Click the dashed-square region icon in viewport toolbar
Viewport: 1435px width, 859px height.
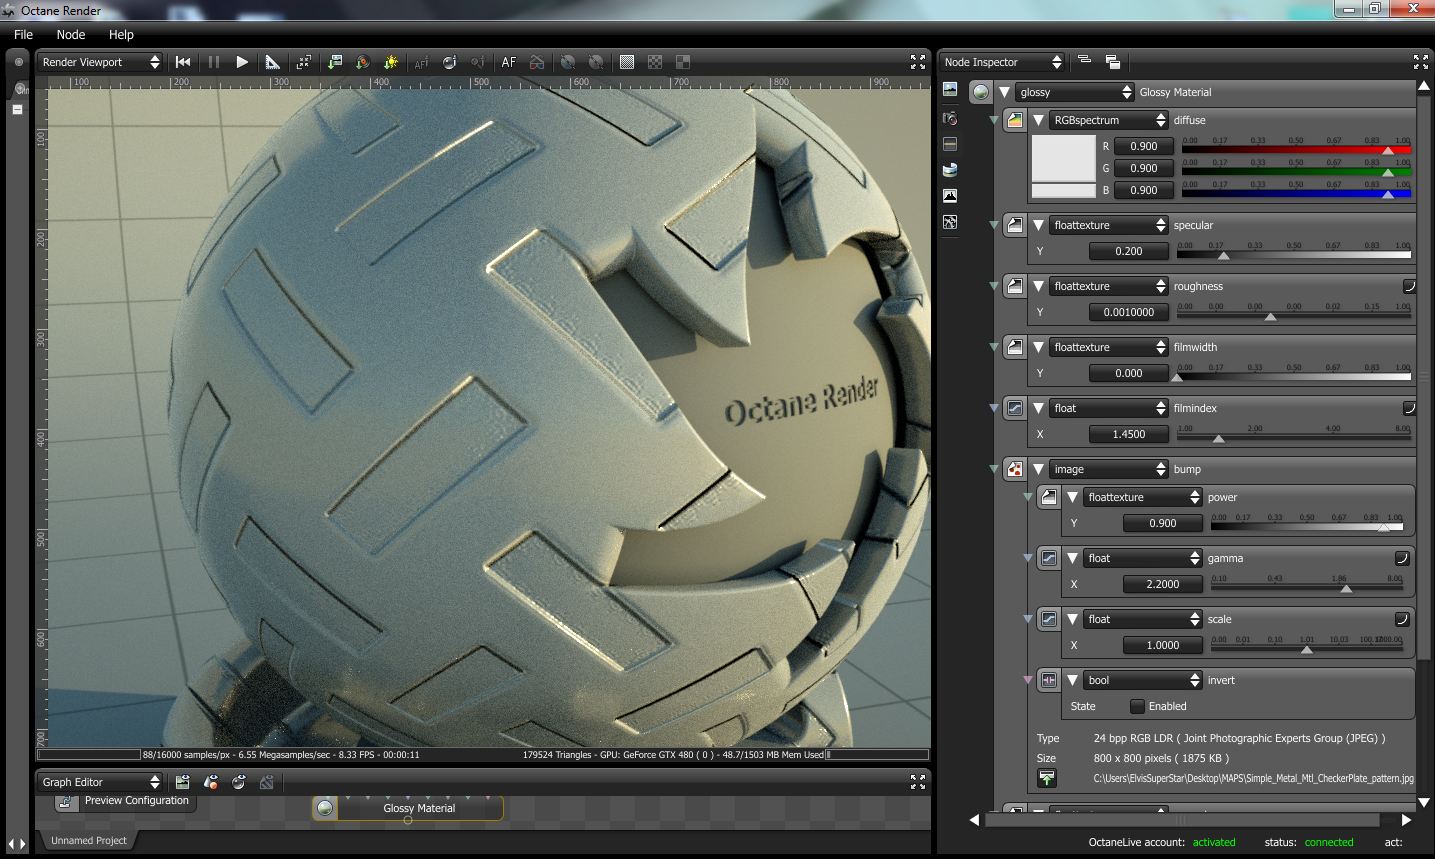click(x=304, y=62)
